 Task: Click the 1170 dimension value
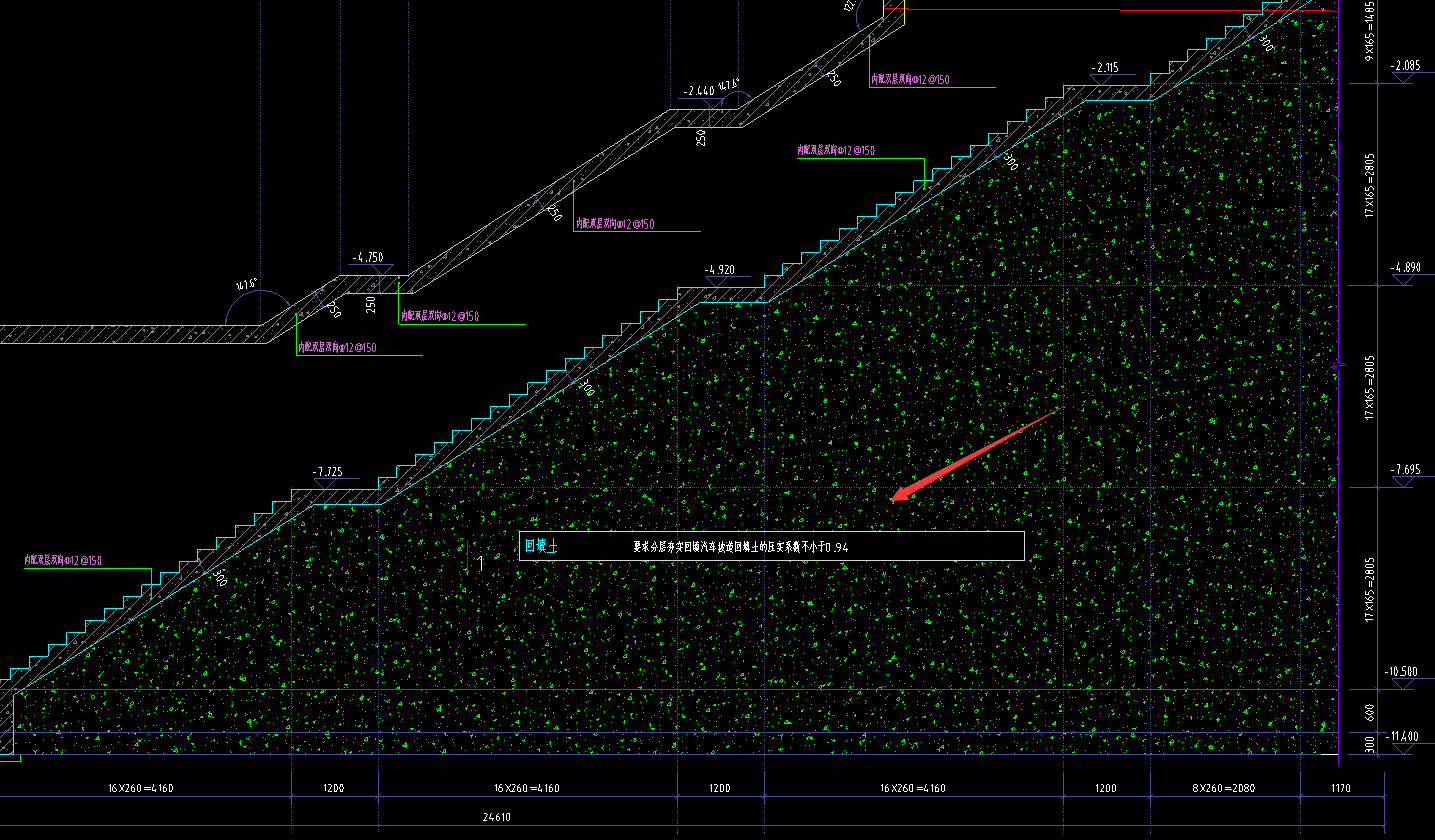click(x=1340, y=788)
